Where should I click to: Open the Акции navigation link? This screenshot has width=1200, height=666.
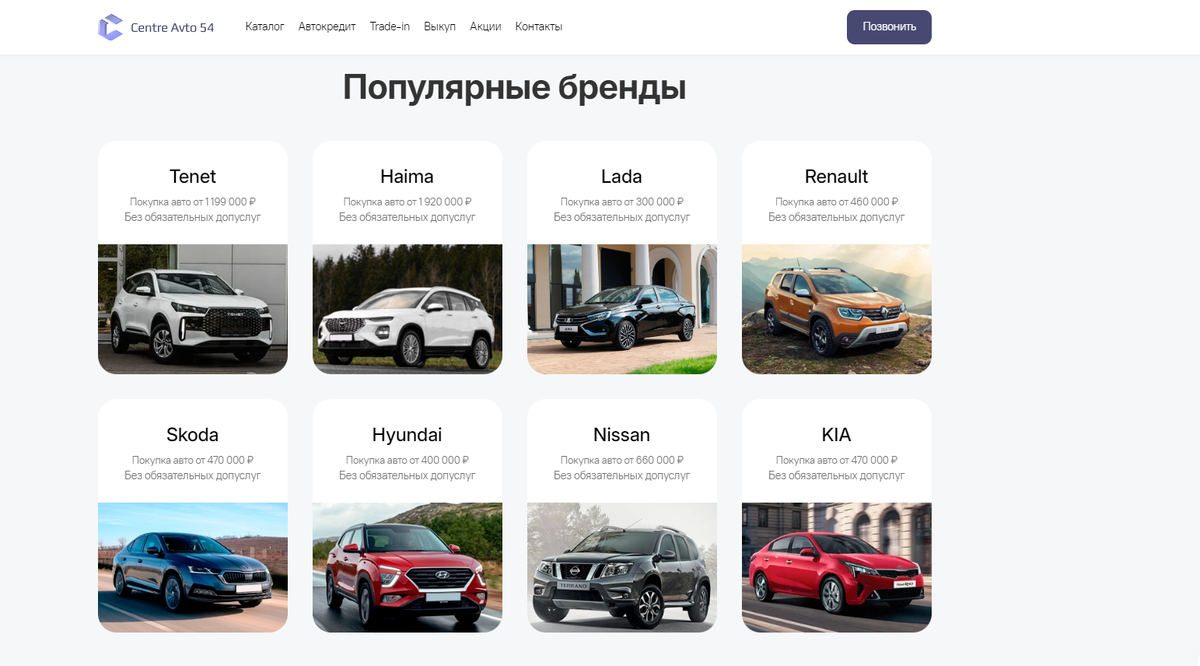point(486,27)
